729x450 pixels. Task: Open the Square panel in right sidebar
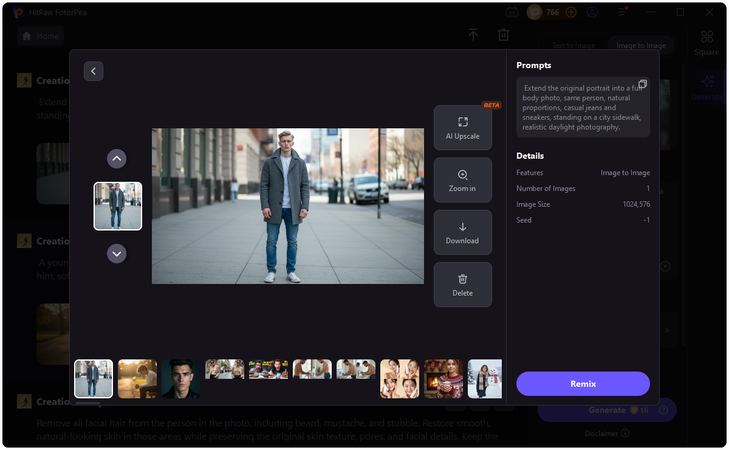(707, 43)
